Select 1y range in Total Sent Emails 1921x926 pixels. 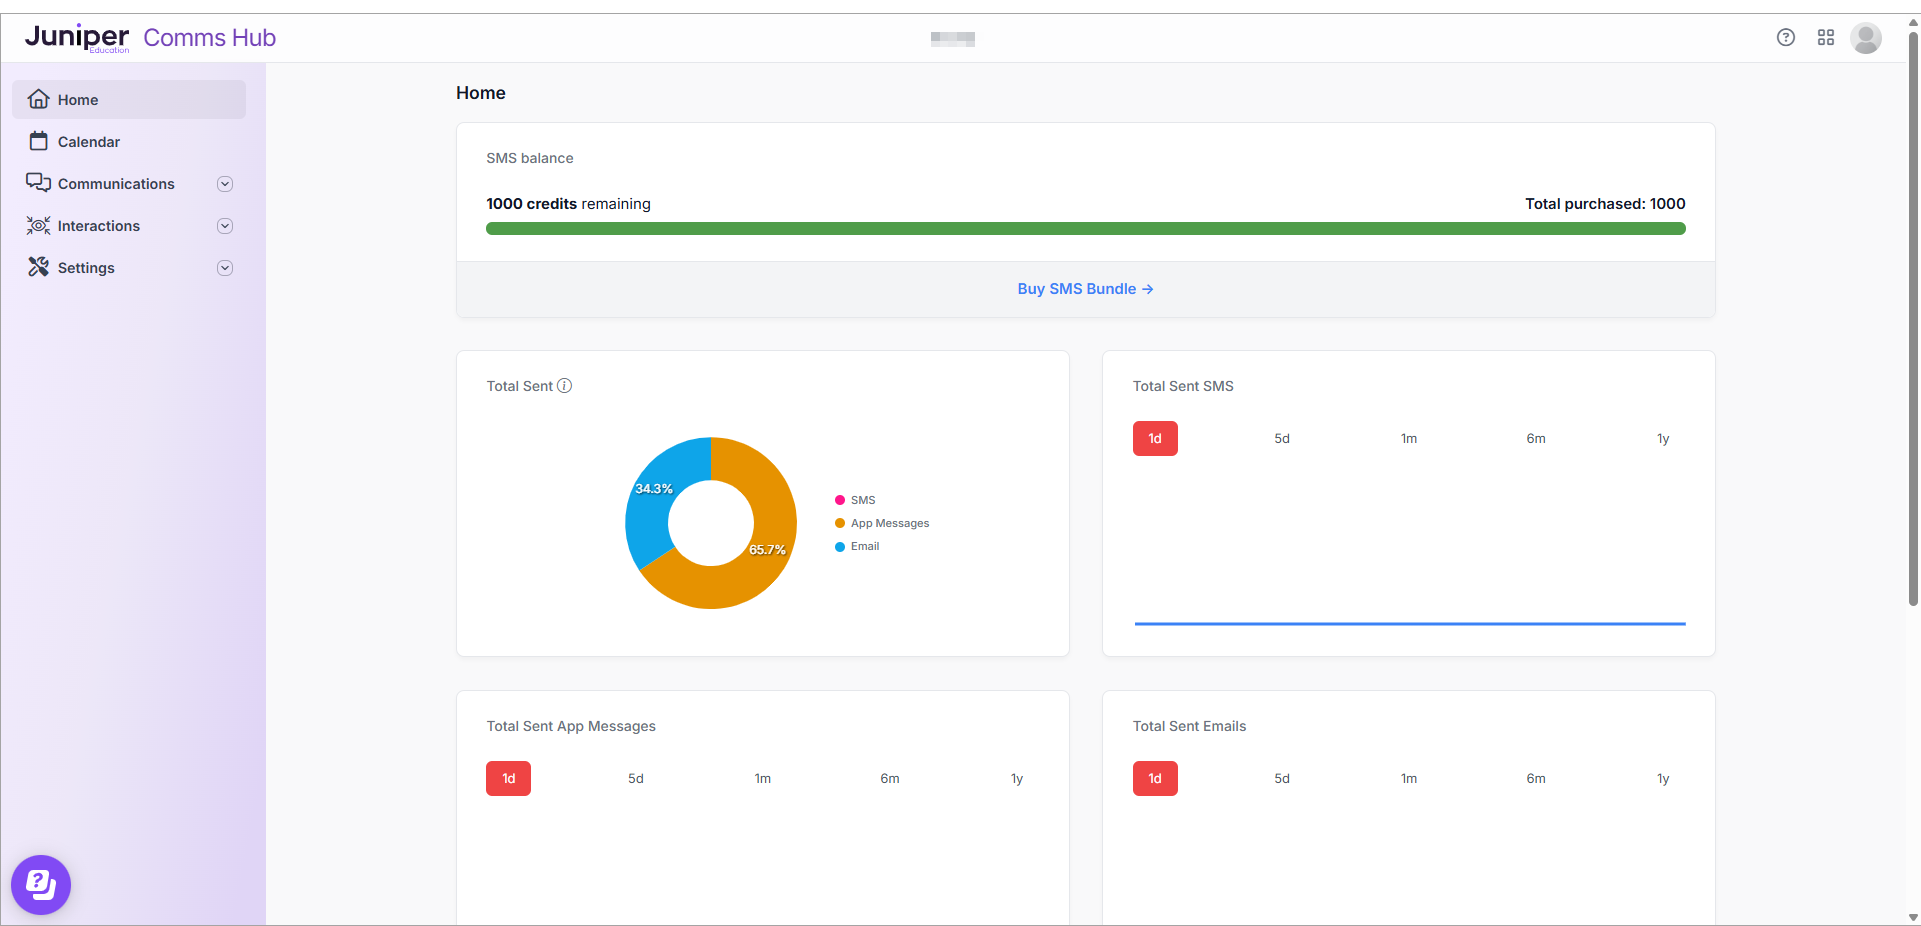click(1663, 778)
